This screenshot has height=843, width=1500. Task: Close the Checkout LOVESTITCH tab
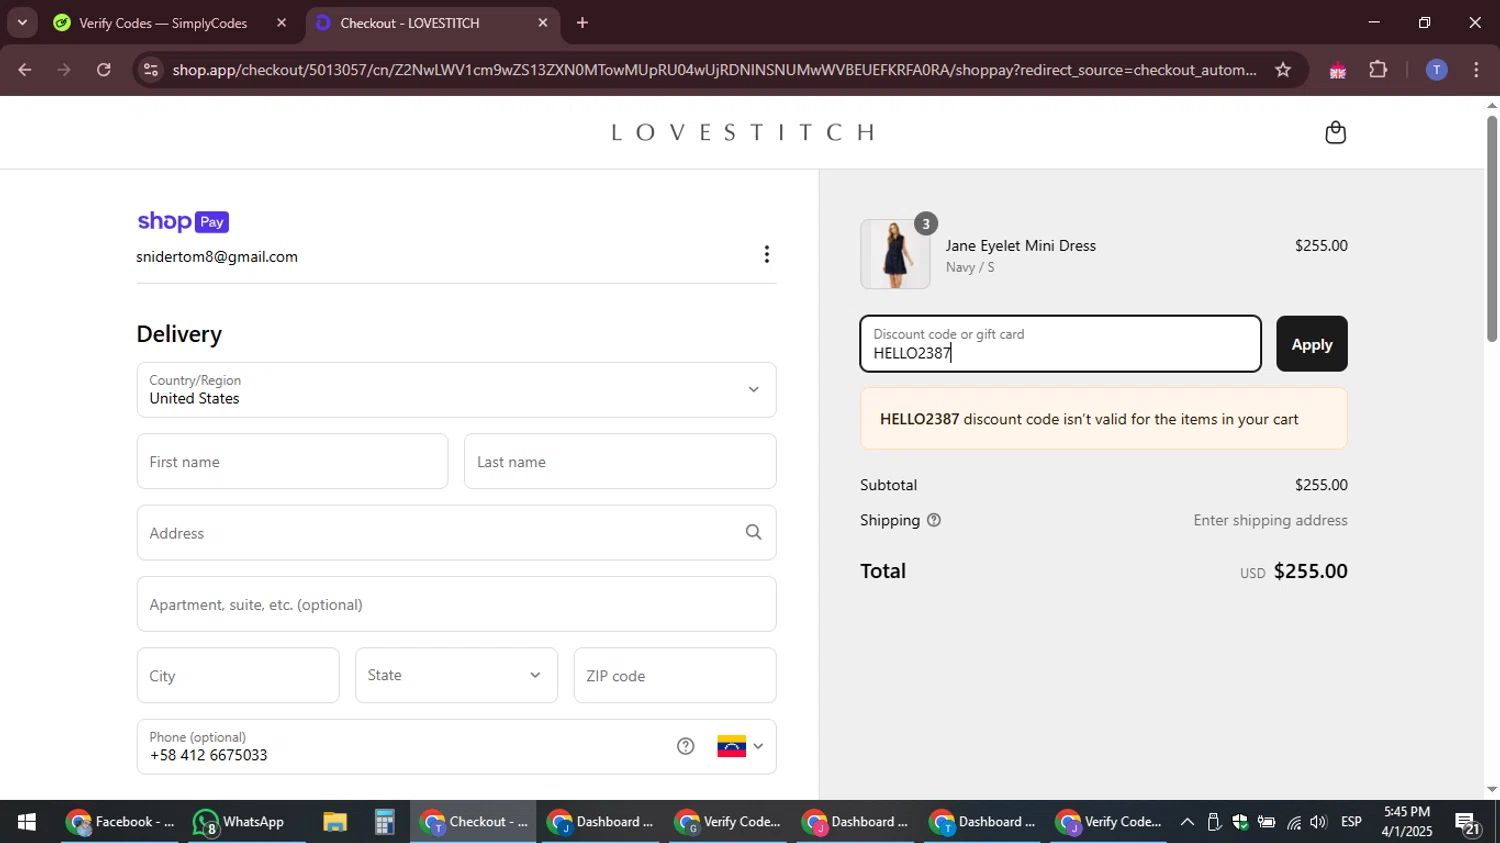tap(543, 23)
